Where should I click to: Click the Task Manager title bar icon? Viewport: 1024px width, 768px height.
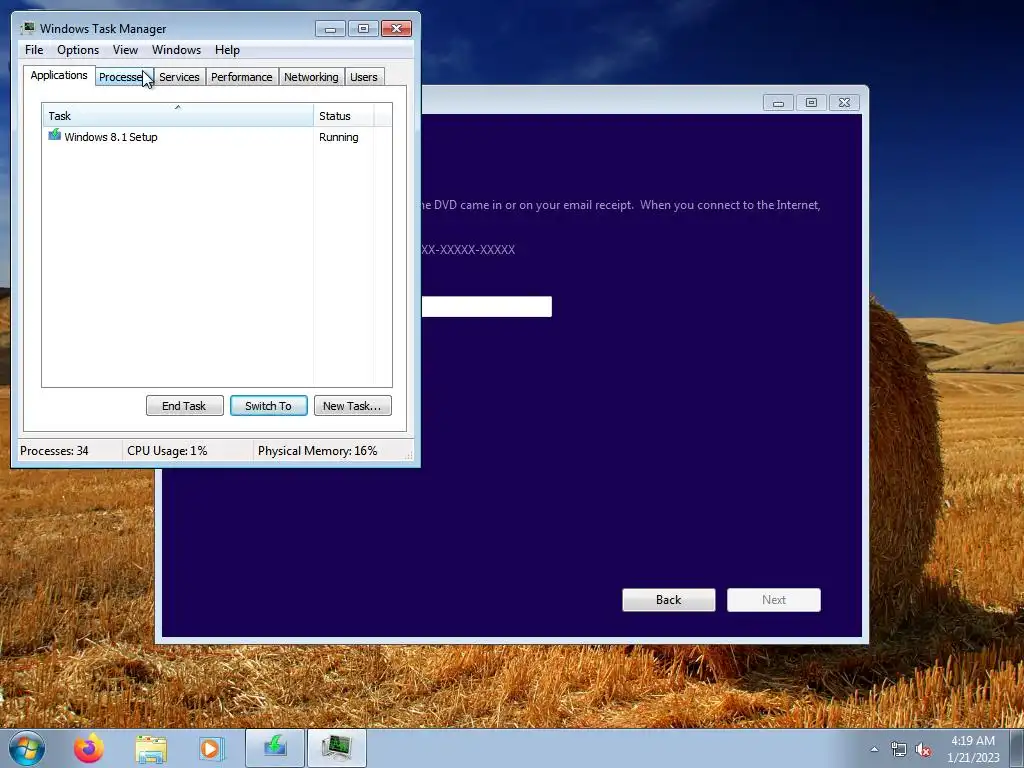[27, 28]
